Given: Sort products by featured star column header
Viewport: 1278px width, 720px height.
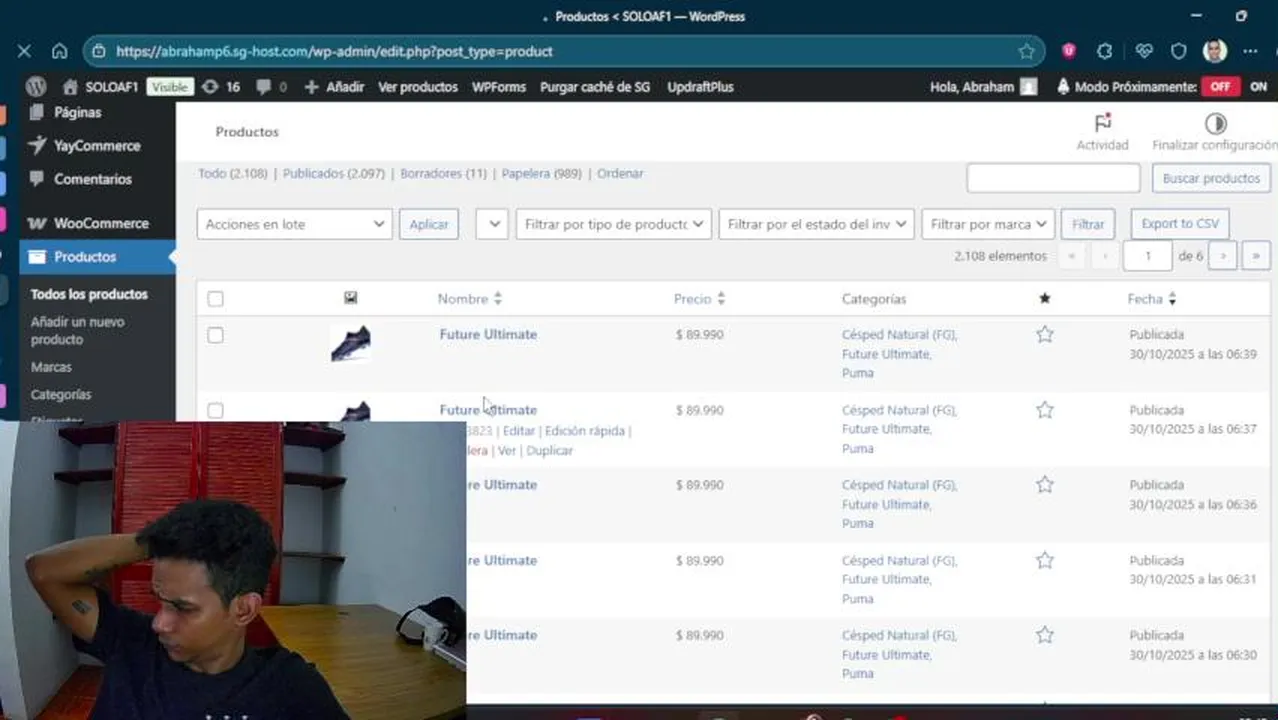Looking at the screenshot, I should (x=1045, y=298).
